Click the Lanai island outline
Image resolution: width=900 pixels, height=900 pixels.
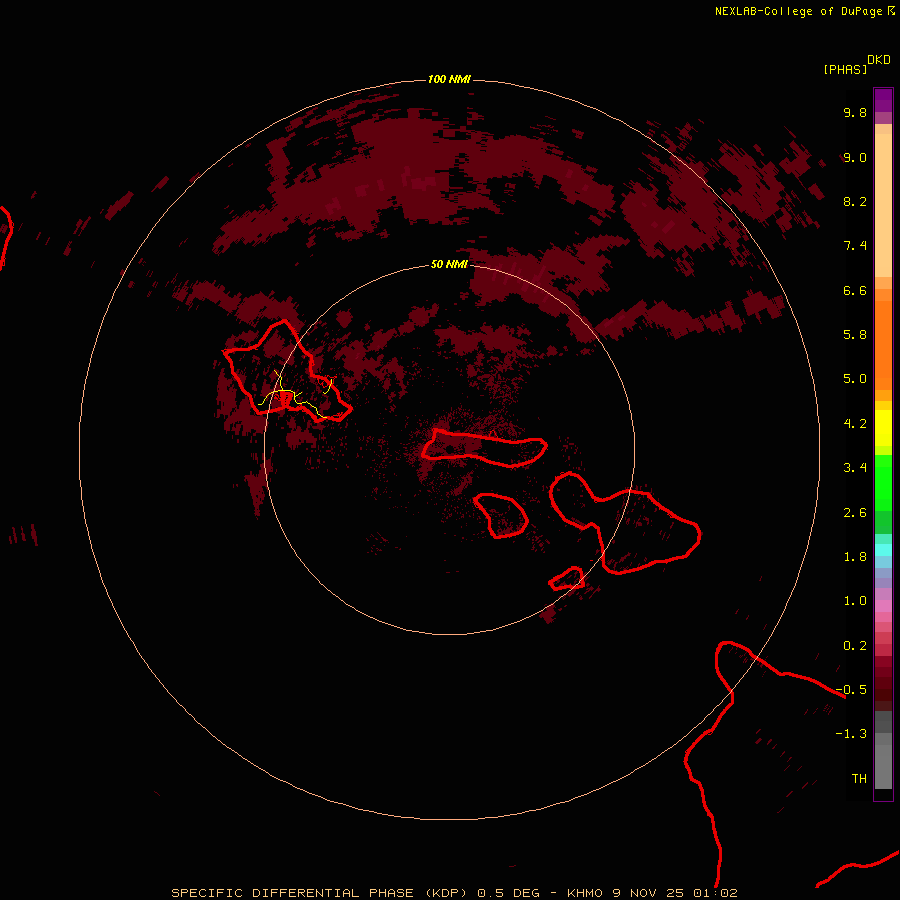tap(501, 515)
